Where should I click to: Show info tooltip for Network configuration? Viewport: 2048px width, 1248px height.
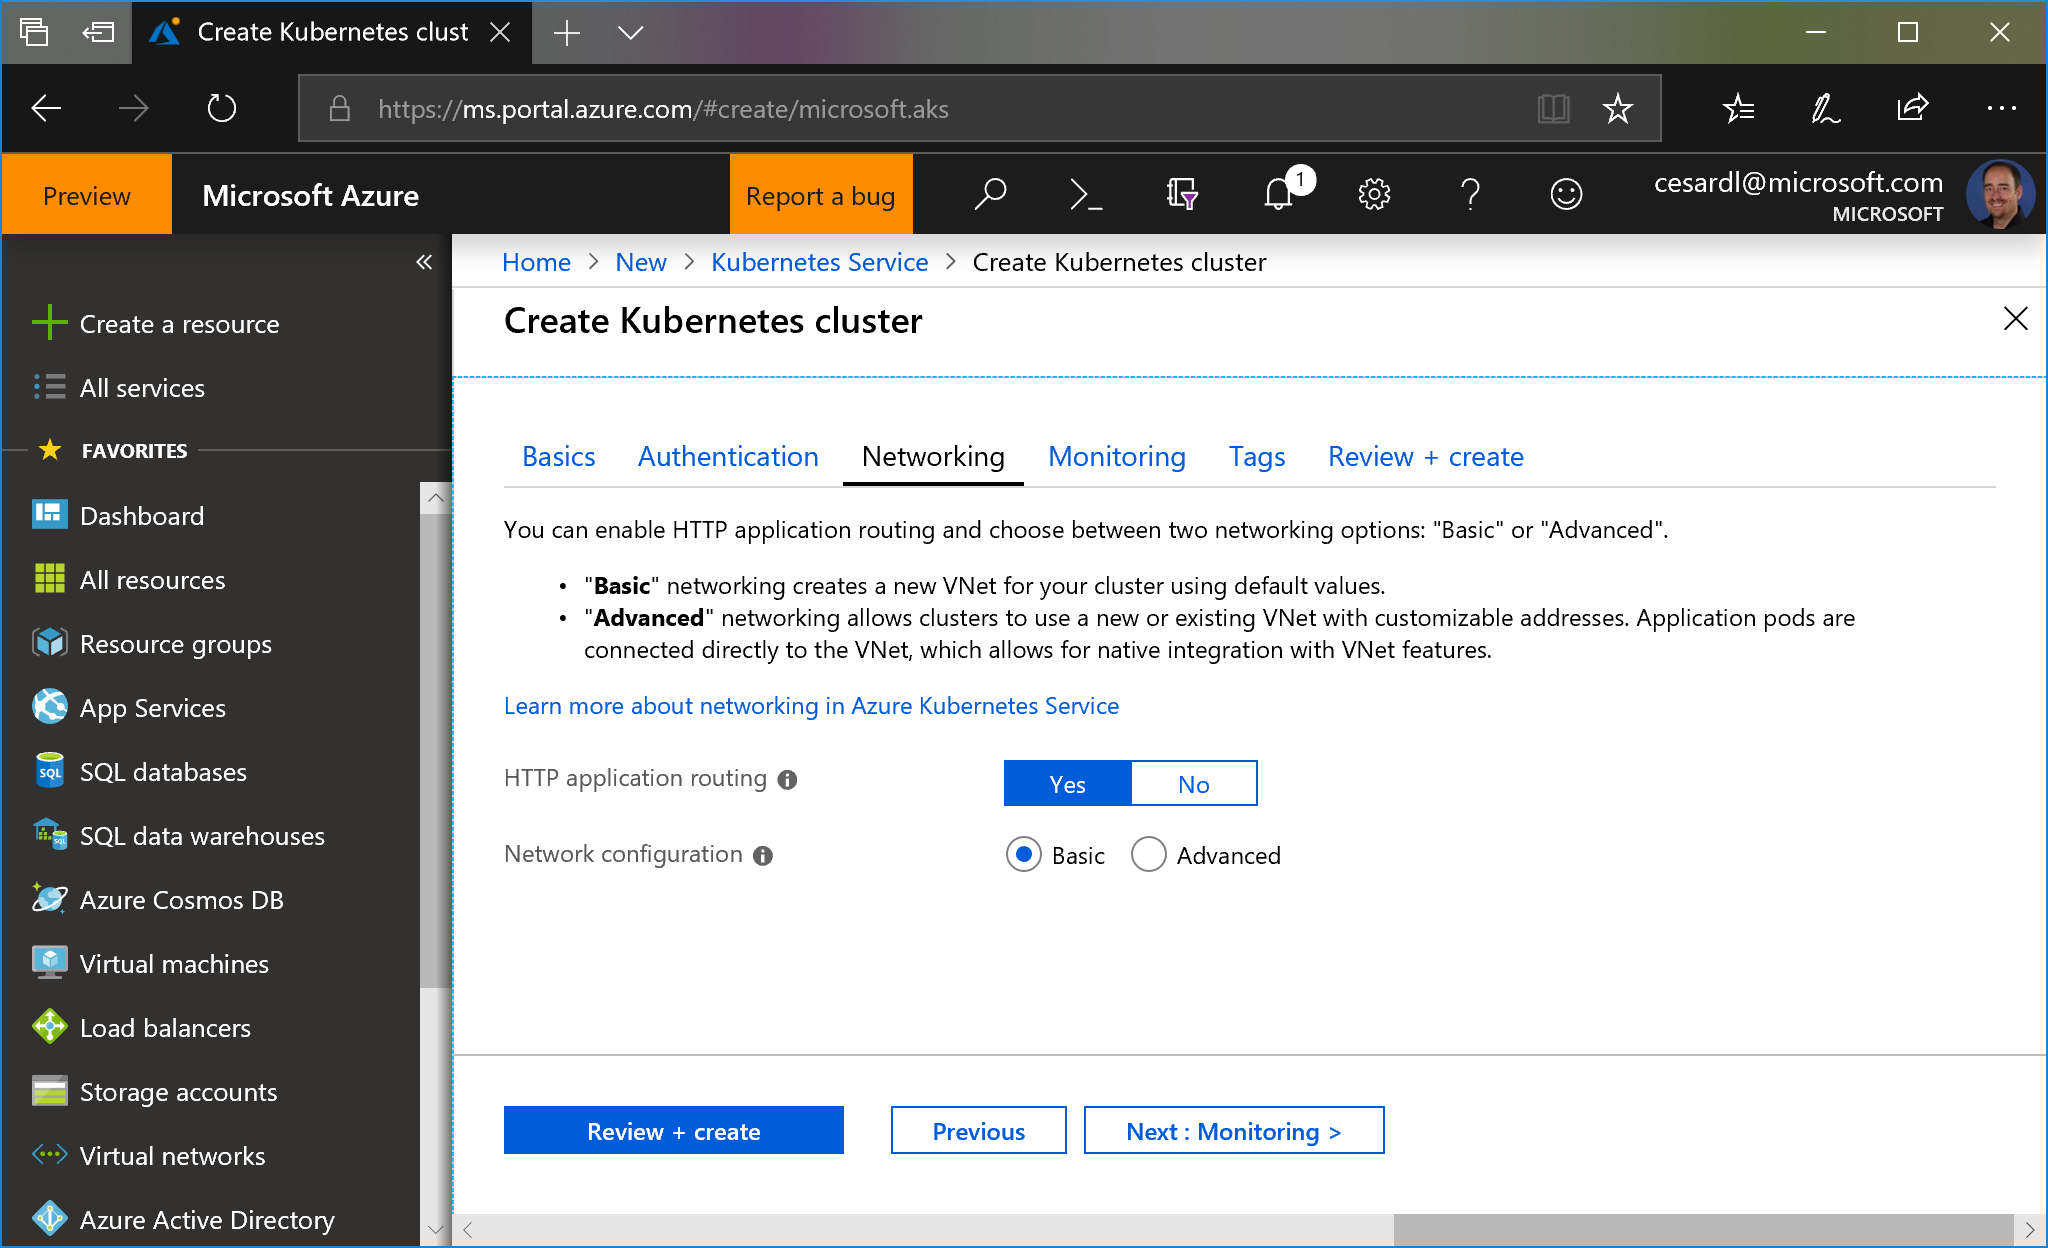[x=763, y=856]
